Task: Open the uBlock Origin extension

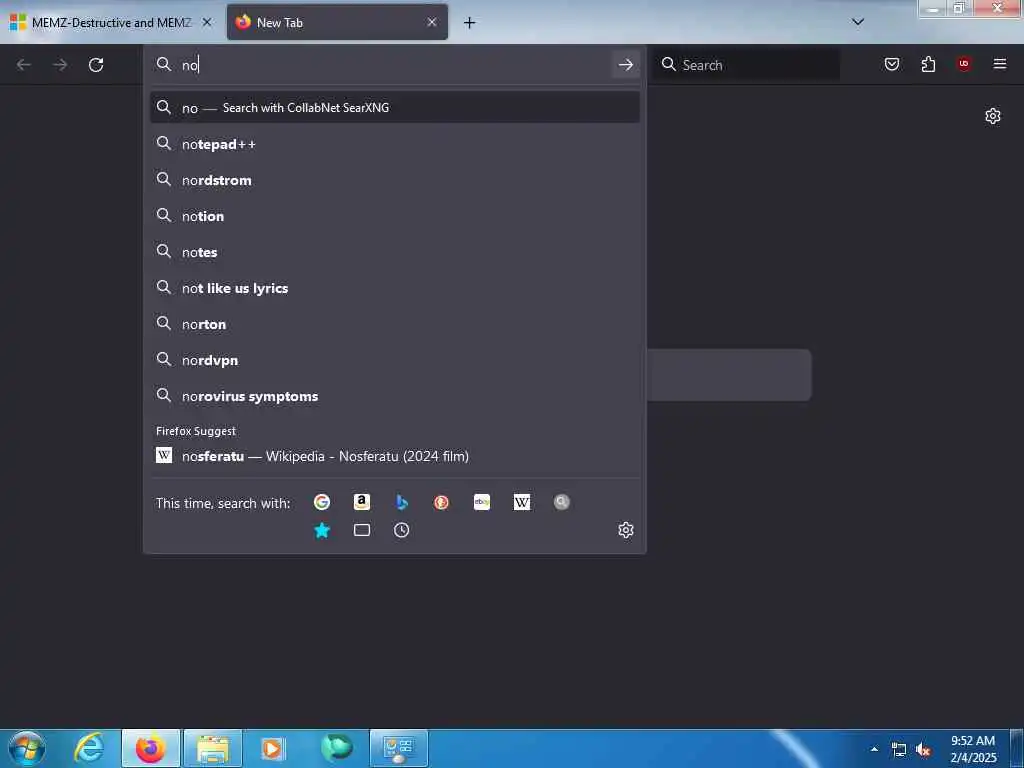Action: pos(964,64)
